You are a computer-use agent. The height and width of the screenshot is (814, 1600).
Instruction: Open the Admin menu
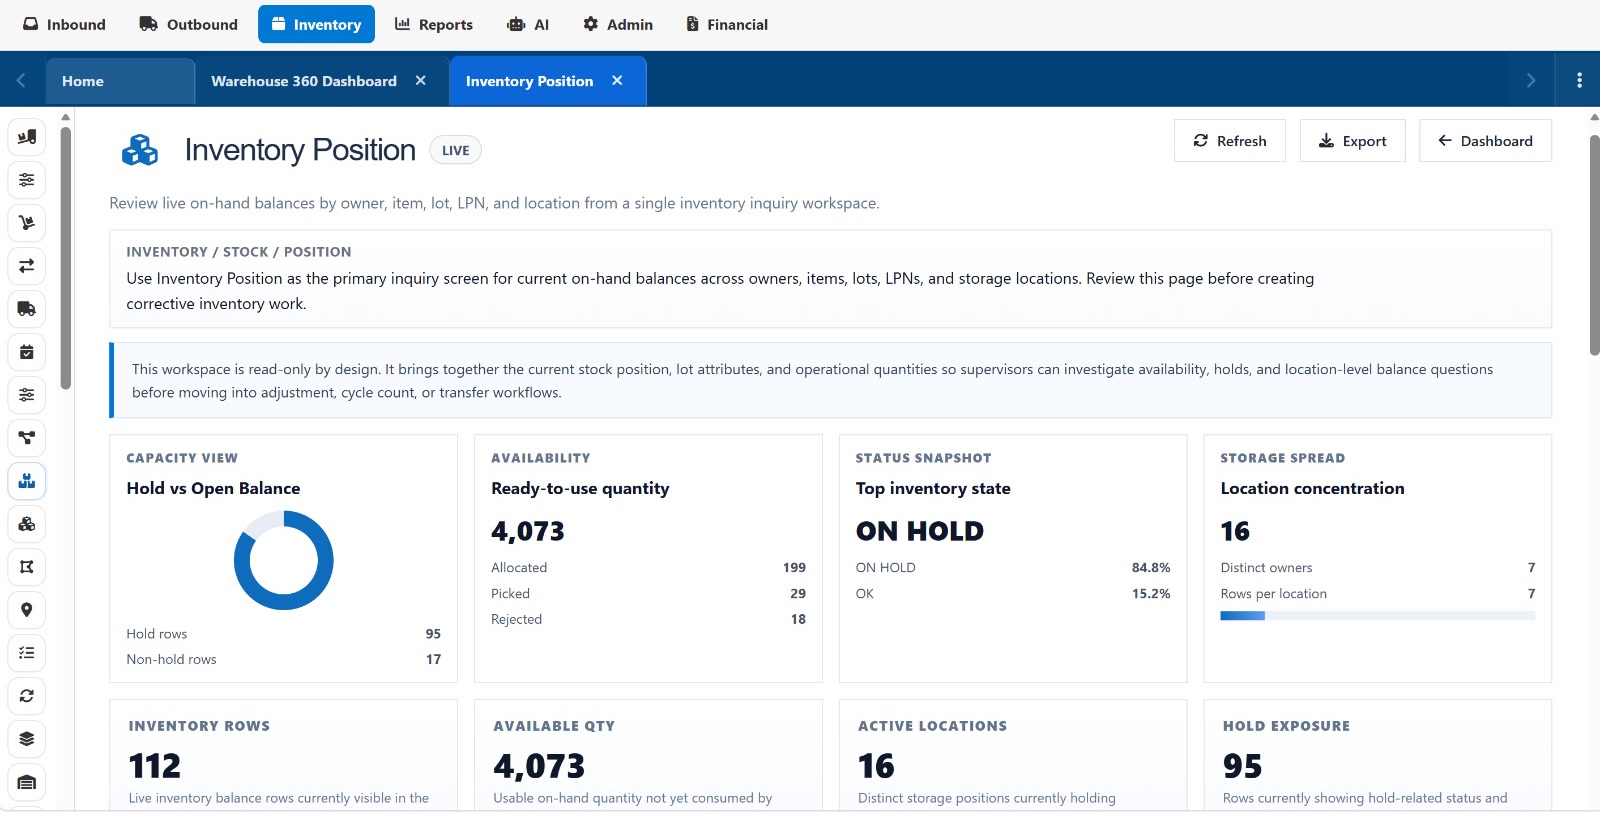click(618, 24)
